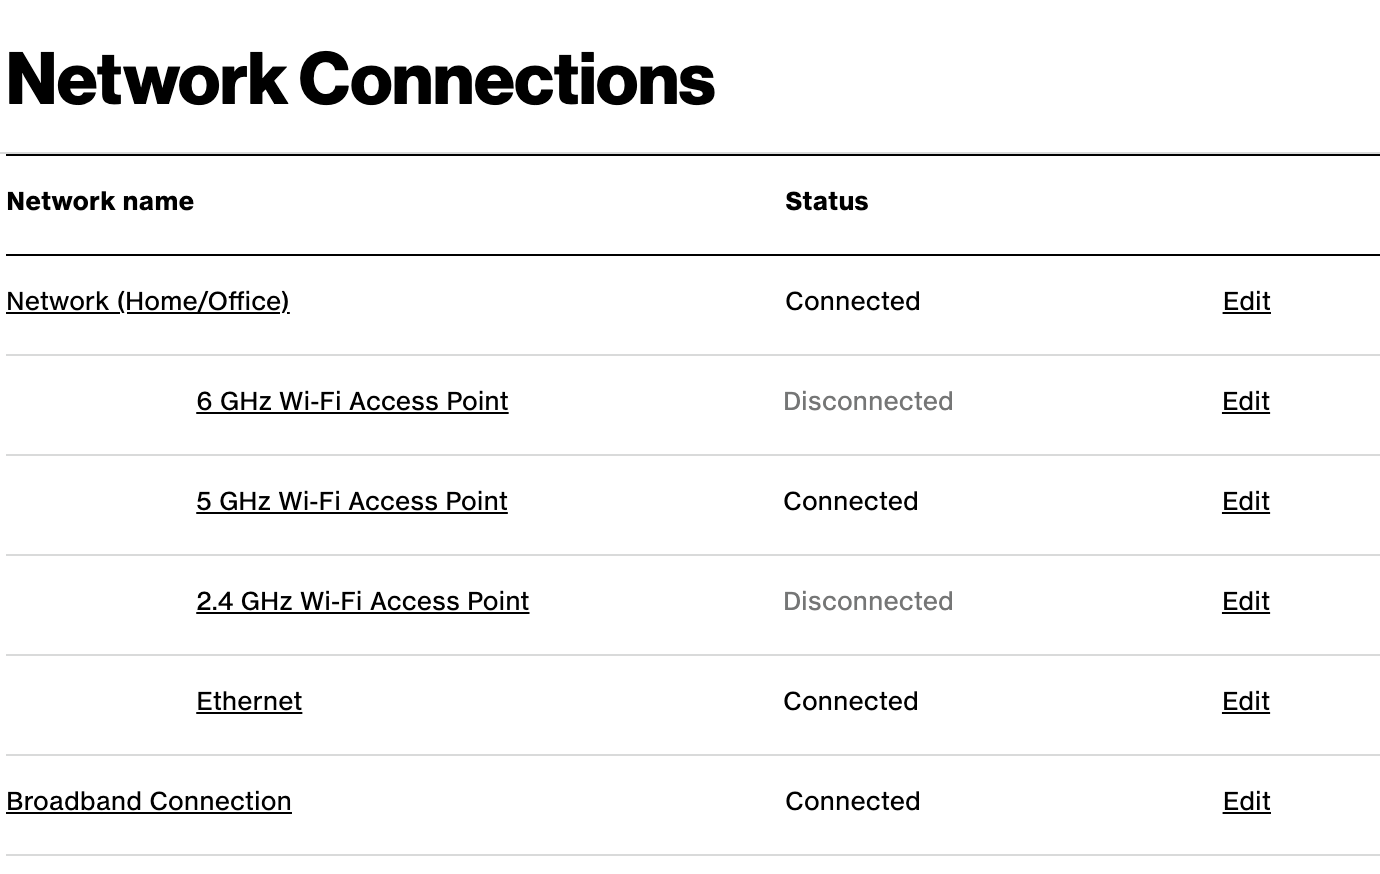
Task: Open the Network (Home/Office) link
Action: pos(148,301)
